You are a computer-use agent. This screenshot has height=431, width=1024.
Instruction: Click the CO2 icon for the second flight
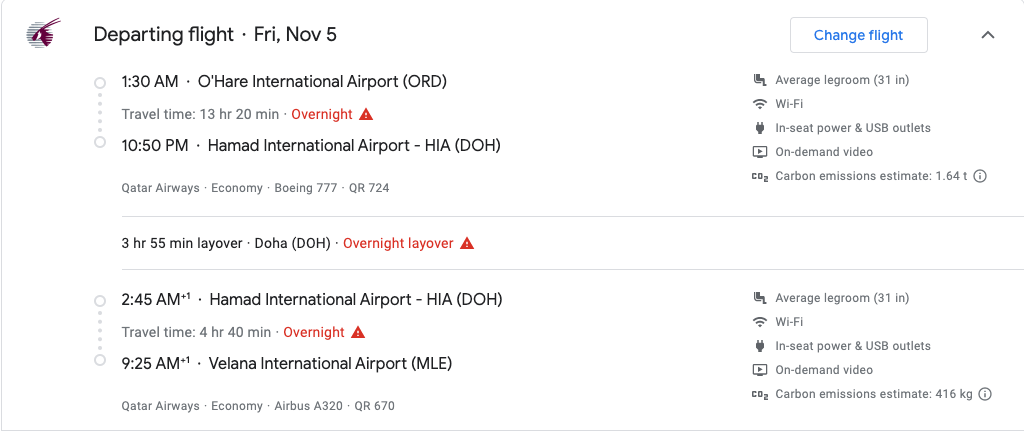pyautogui.click(x=760, y=394)
